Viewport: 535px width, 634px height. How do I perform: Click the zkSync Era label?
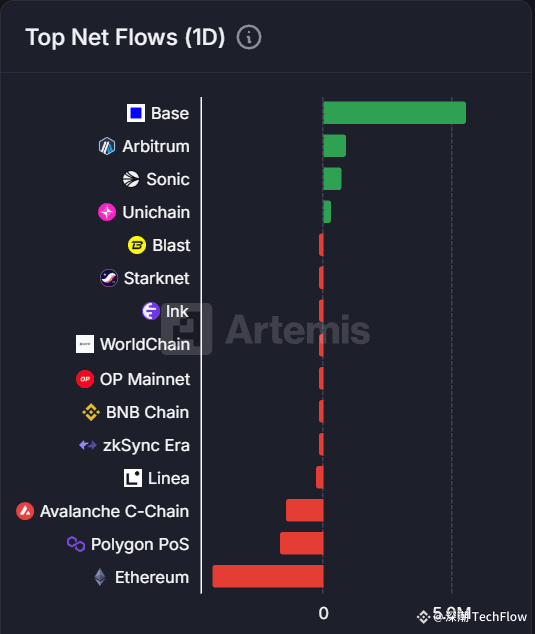(x=146, y=445)
